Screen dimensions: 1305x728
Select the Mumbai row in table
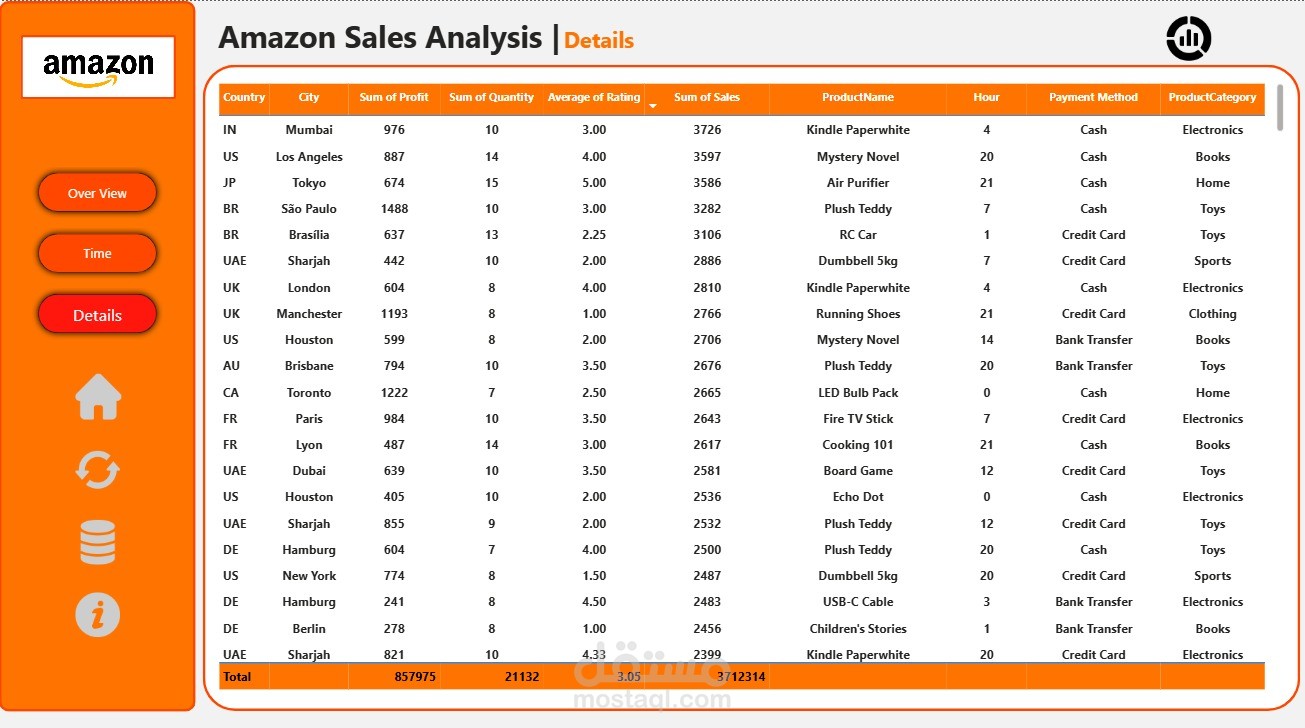742,130
